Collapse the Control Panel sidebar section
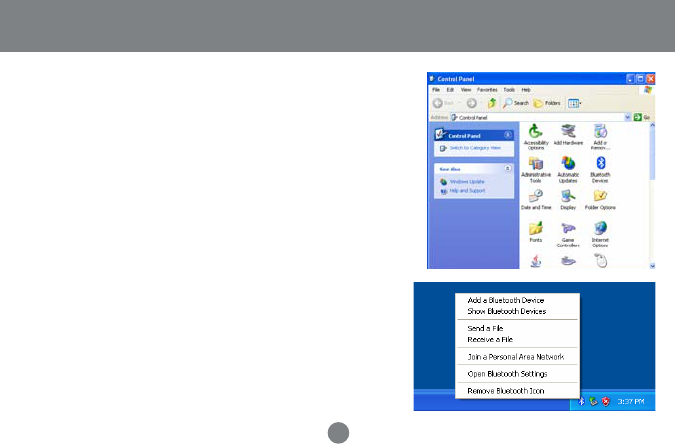This screenshot has height=444, width=675. pos(508,135)
